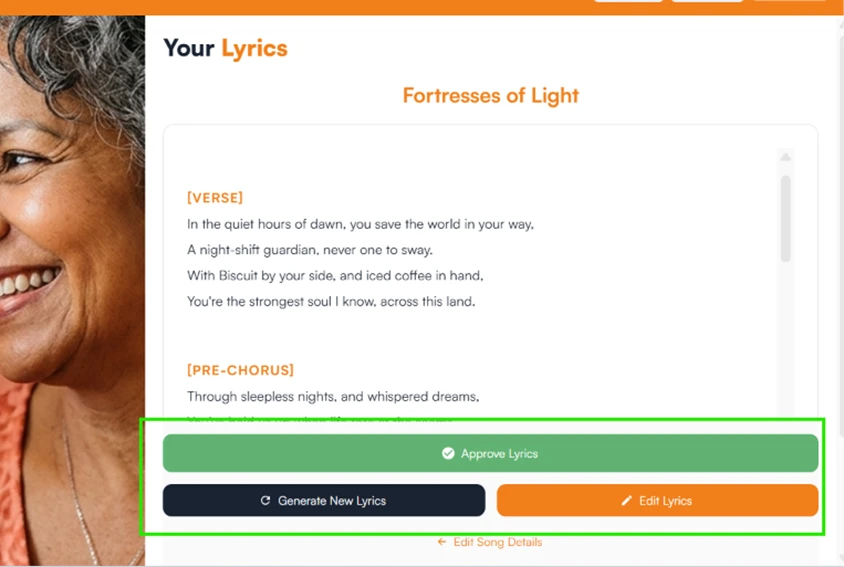Click the pencil icon on Edit Lyrics
Screen dimensions: 844x567
(626, 501)
